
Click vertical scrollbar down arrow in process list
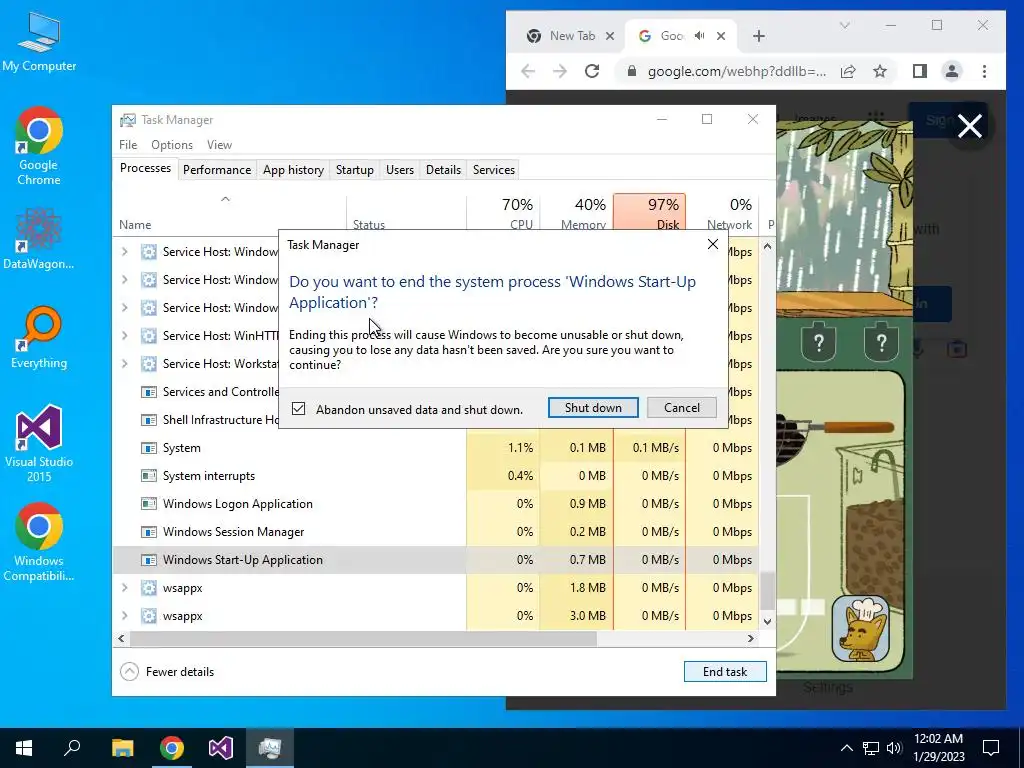click(767, 622)
